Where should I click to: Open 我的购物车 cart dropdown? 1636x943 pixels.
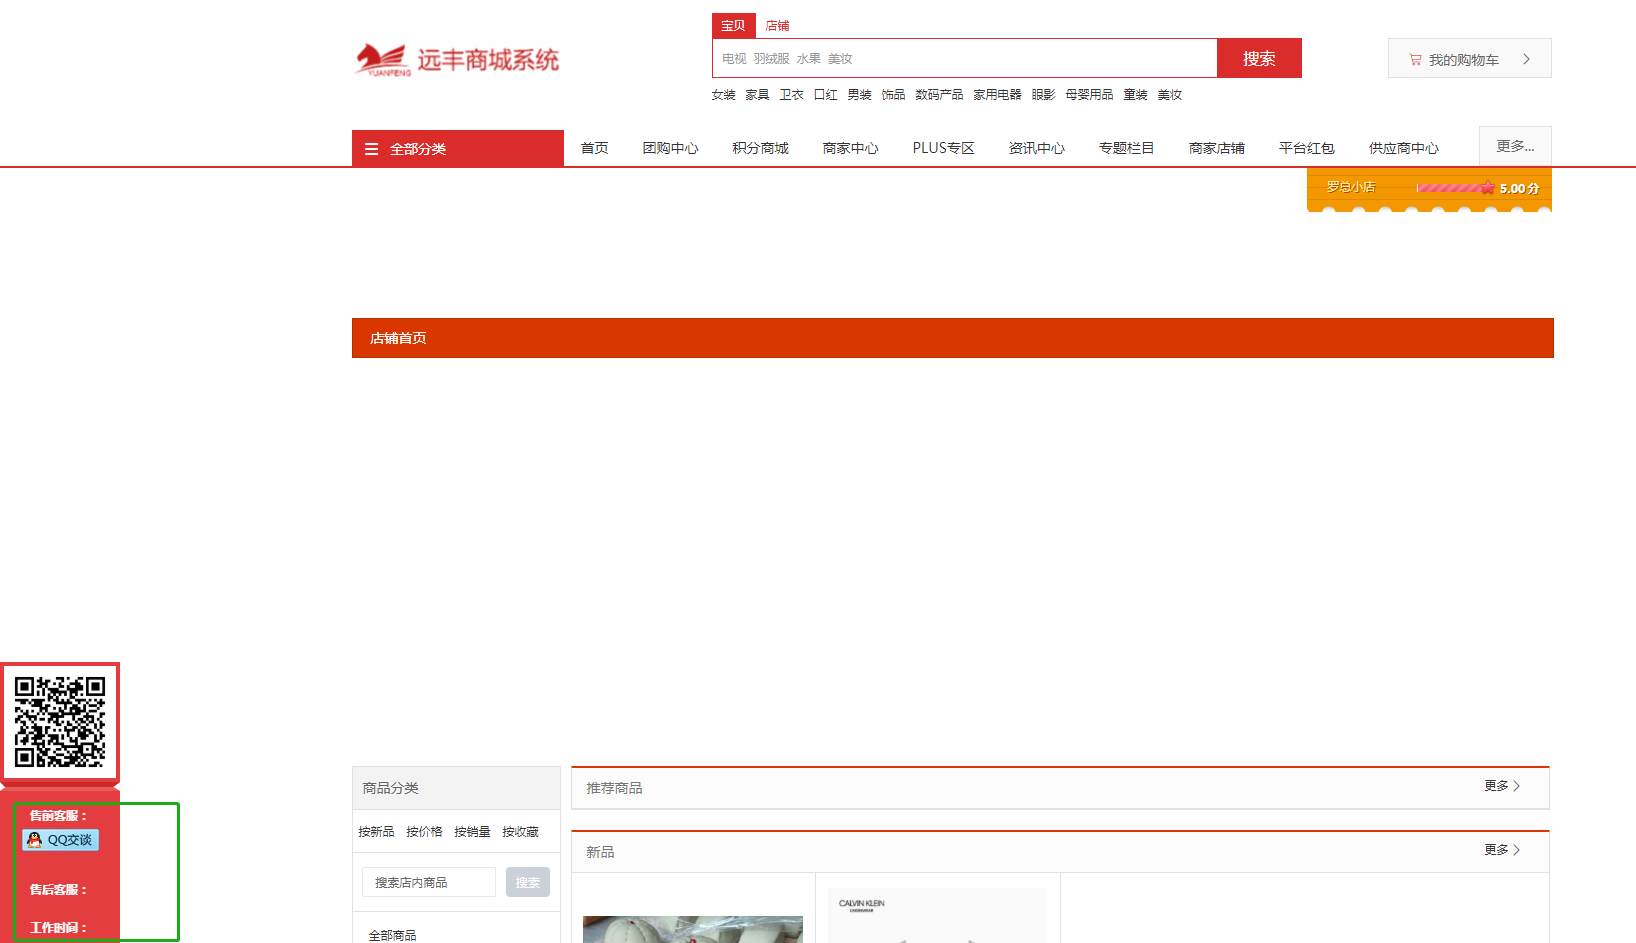[x=1469, y=58]
